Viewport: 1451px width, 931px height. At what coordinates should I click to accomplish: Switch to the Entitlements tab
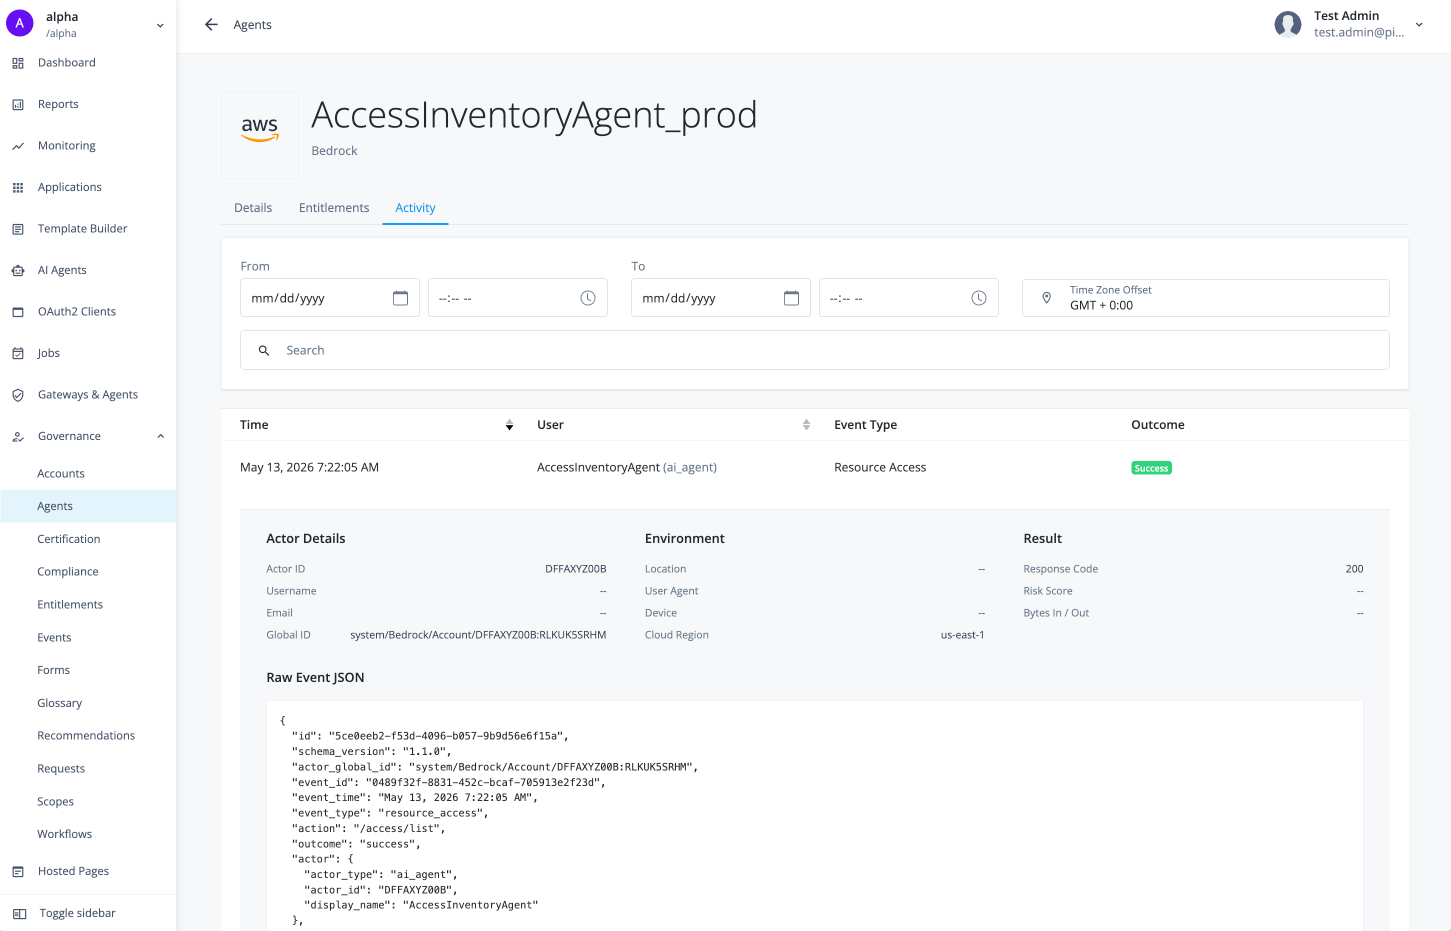click(334, 208)
